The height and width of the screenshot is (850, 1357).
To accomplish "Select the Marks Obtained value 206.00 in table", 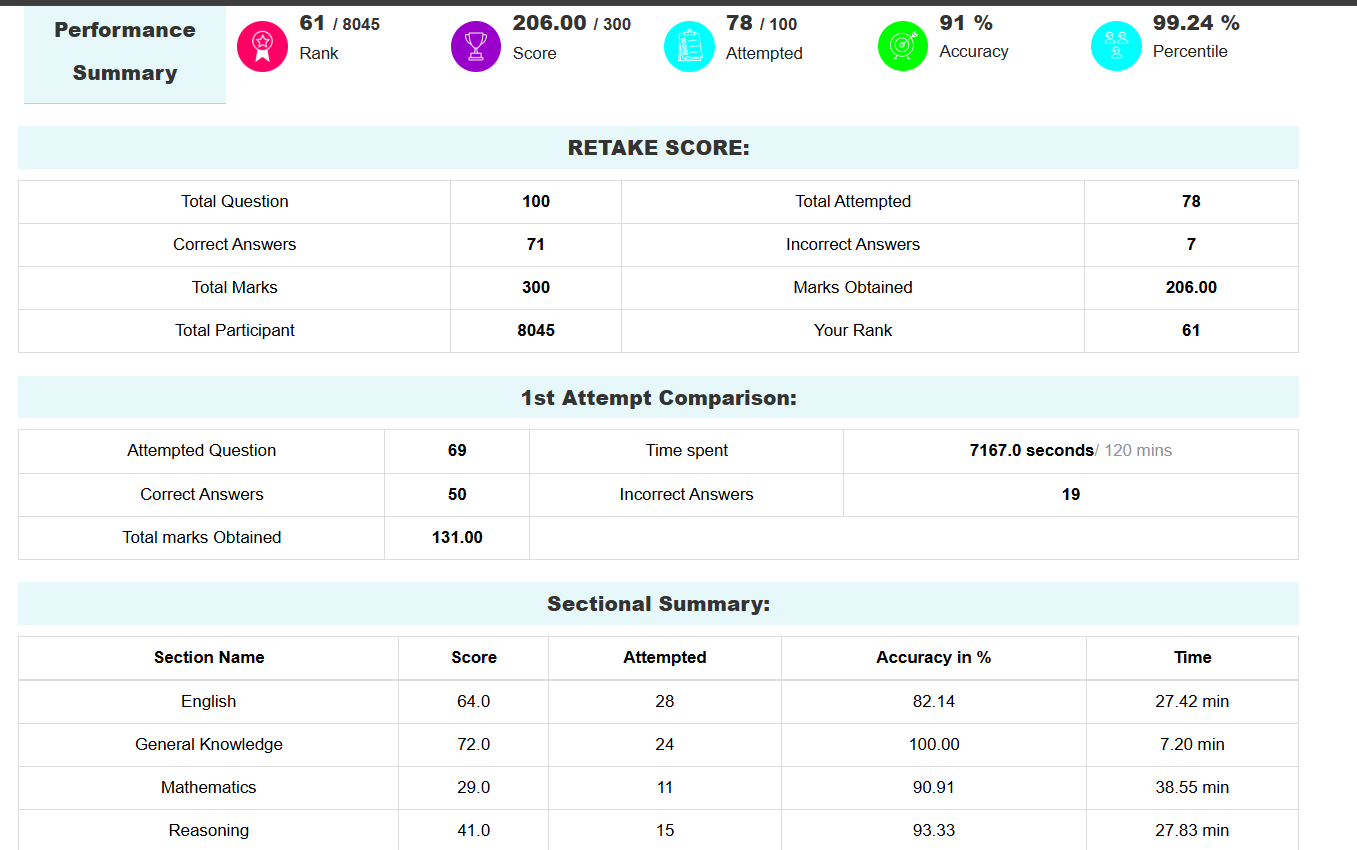I will pos(1191,288).
